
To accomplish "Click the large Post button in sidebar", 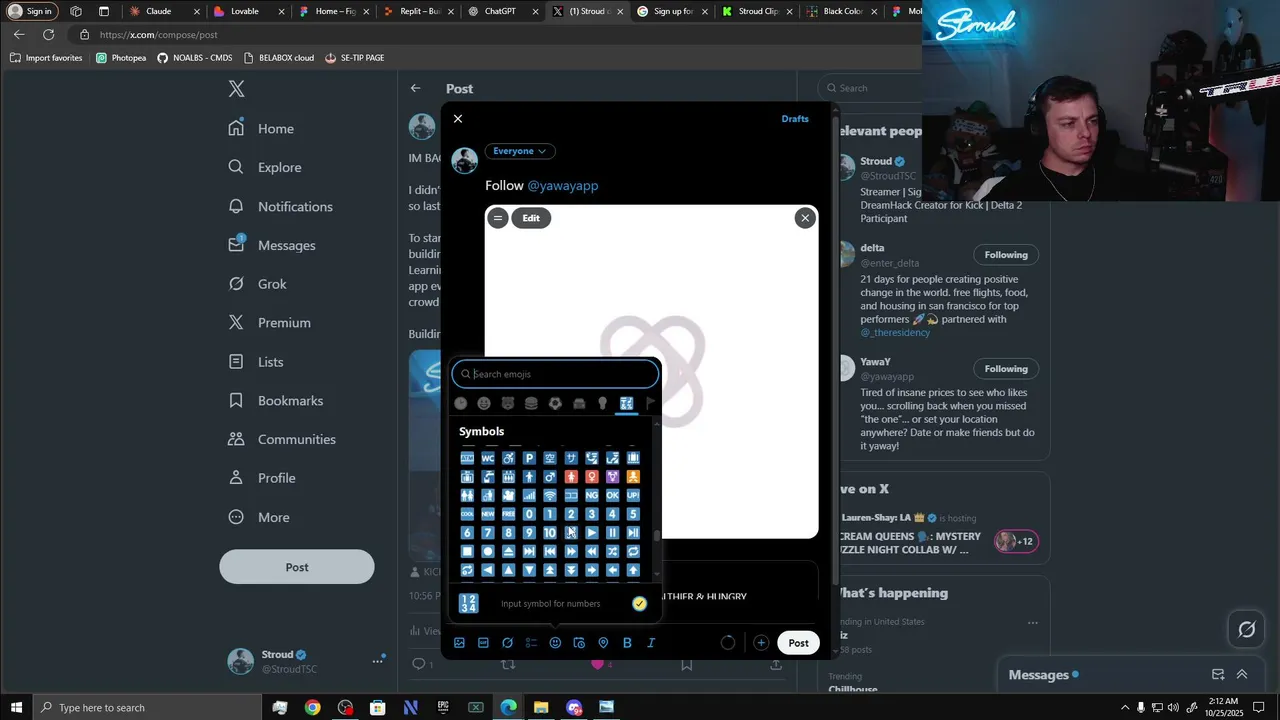I will pyautogui.click(x=297, y=567).
